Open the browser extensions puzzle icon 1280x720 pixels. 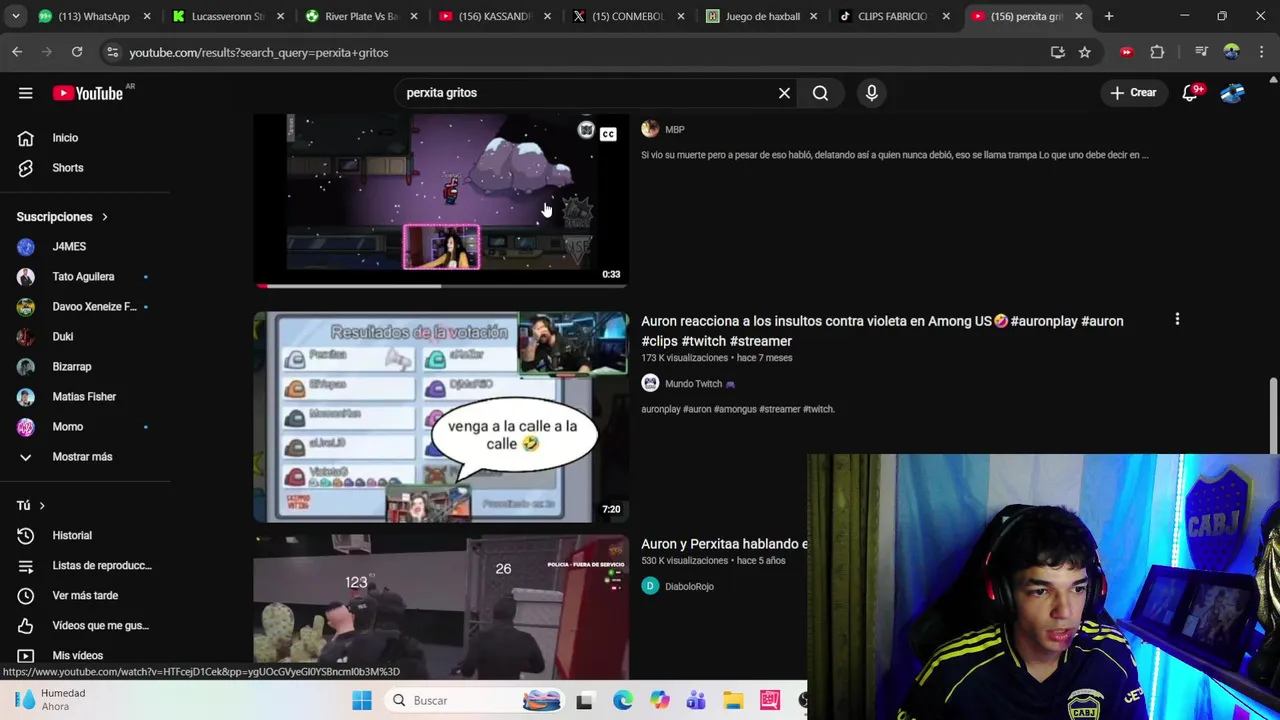click(1157, 52)
